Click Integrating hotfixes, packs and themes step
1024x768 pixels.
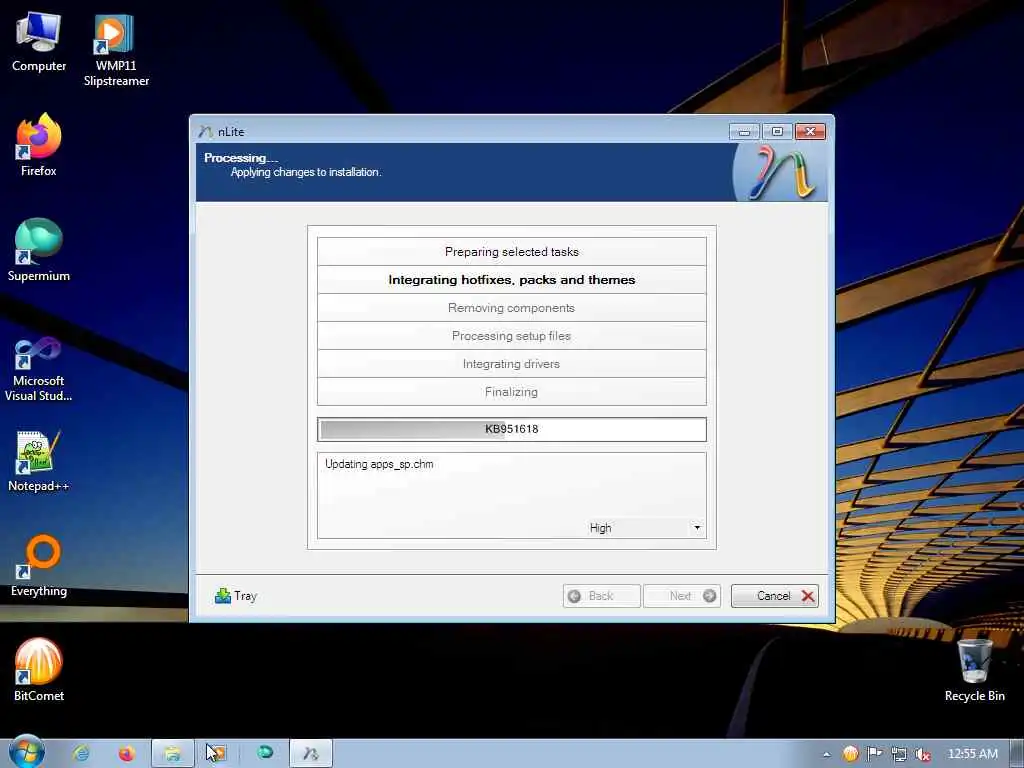(x=511, y=280)
